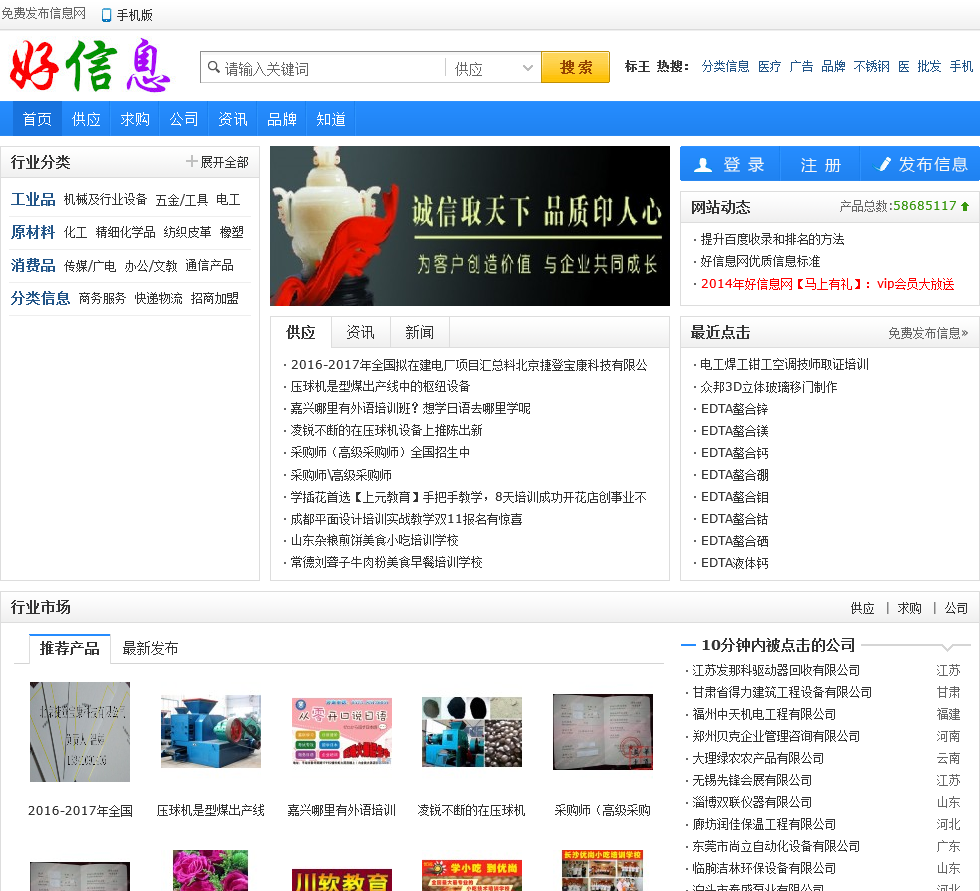Viewport: 980px width, 891px height.
Task: Click 求购 filter in 行业市场 header
Action: coord(909,608)
